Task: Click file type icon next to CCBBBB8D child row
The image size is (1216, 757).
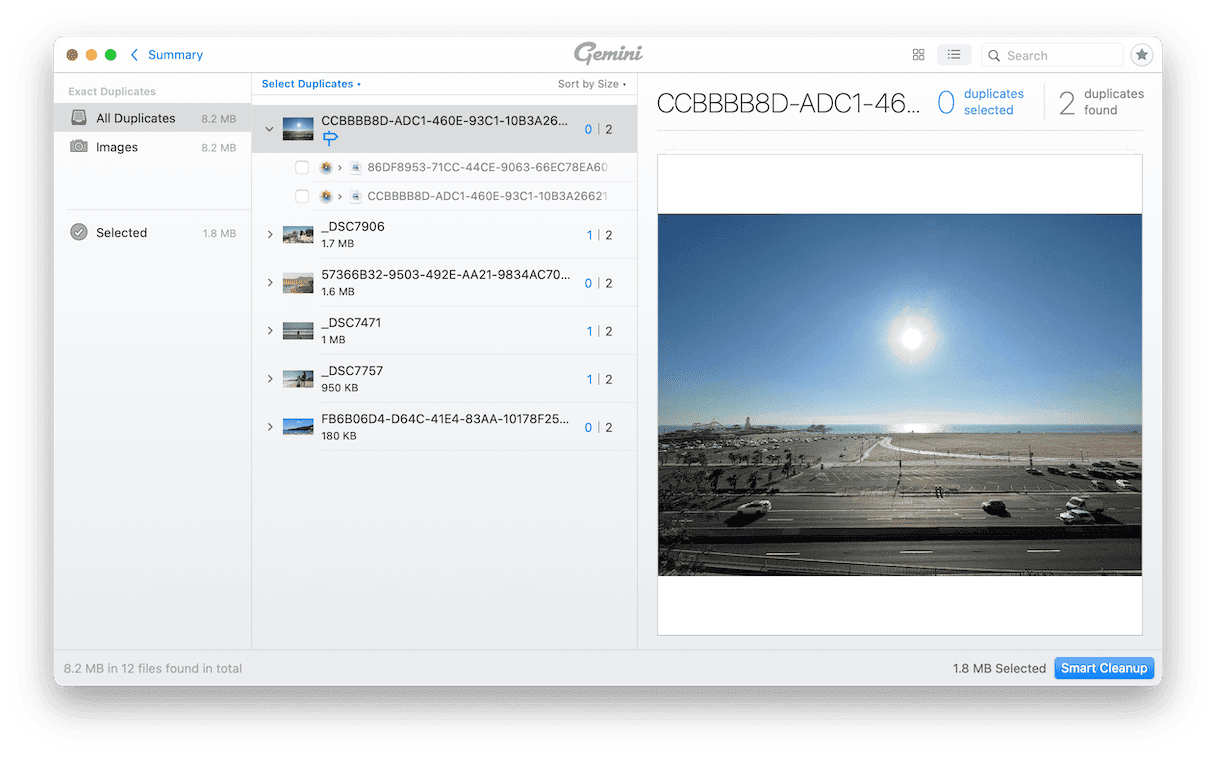Action: pyautogui.click(x=356, y=196)
